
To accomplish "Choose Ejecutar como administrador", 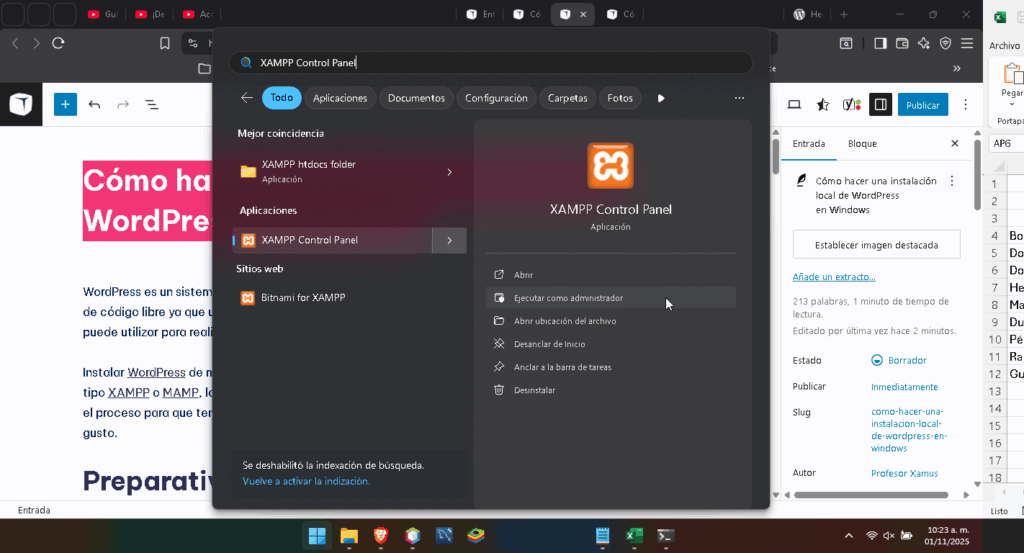I will click(x=610, y=298).
